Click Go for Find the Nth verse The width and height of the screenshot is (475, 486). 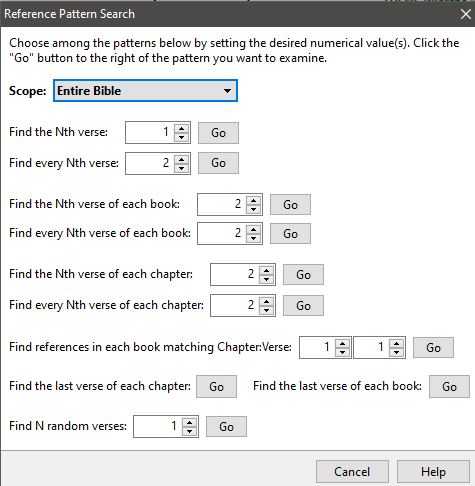[x=218, y=133]
